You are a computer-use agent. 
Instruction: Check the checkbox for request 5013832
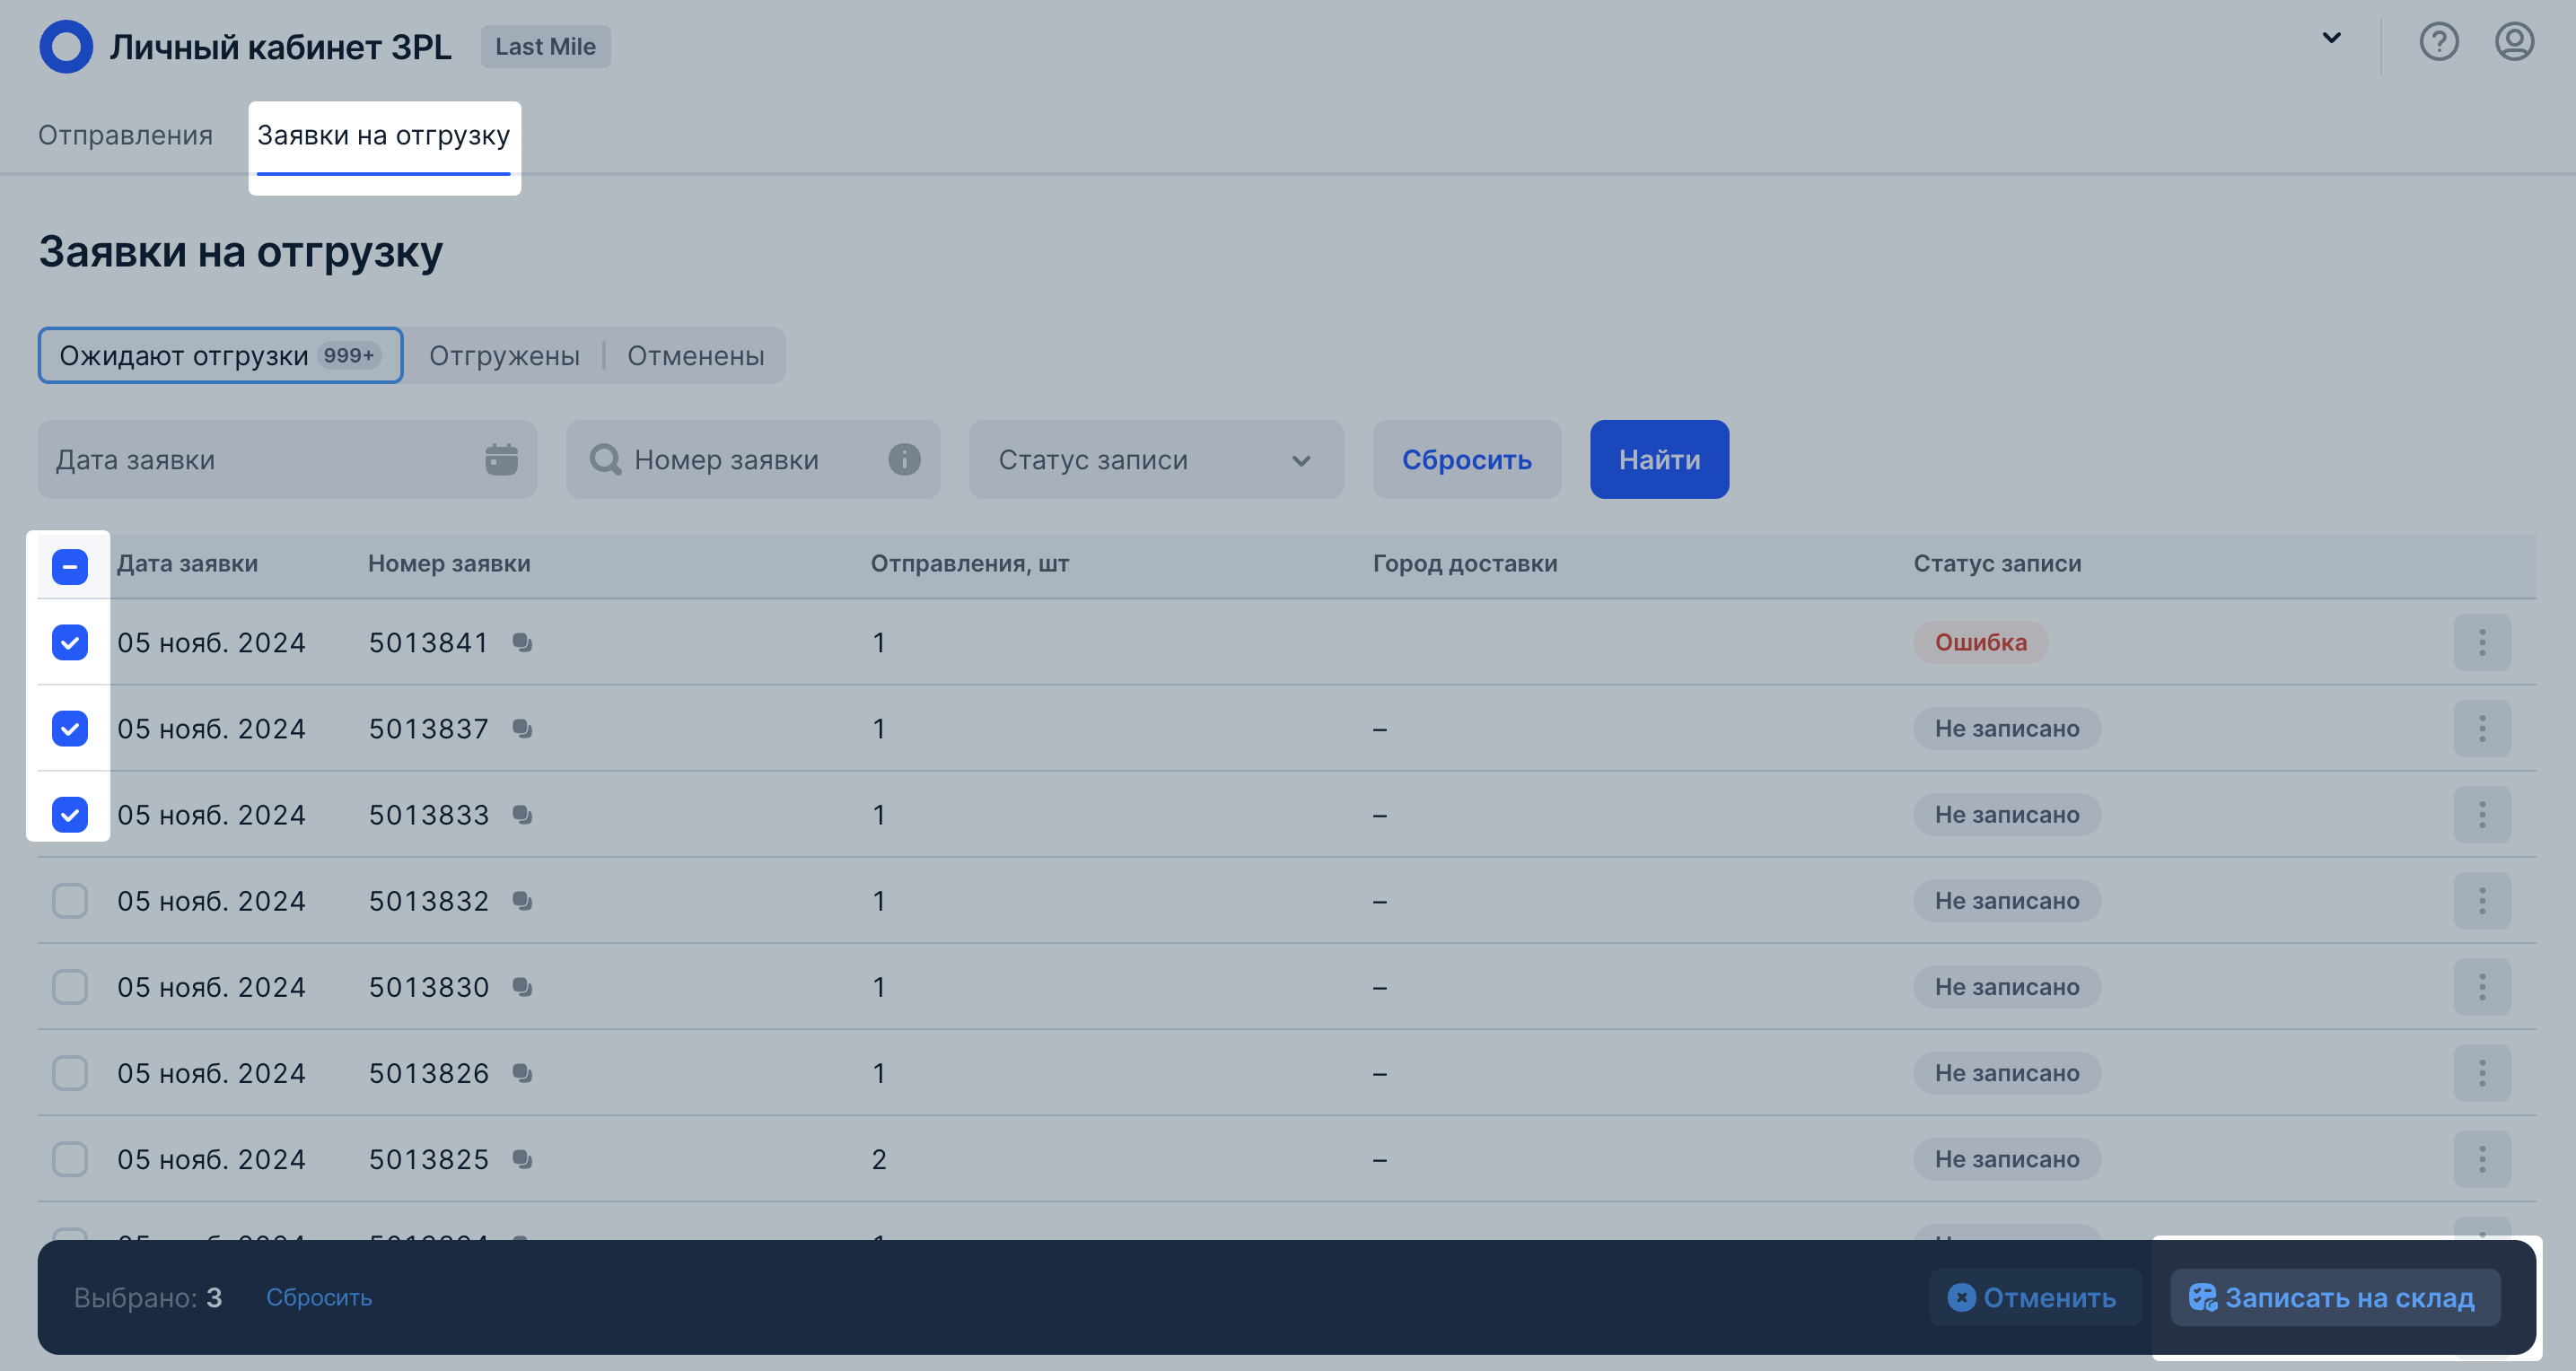pos(70,900)
